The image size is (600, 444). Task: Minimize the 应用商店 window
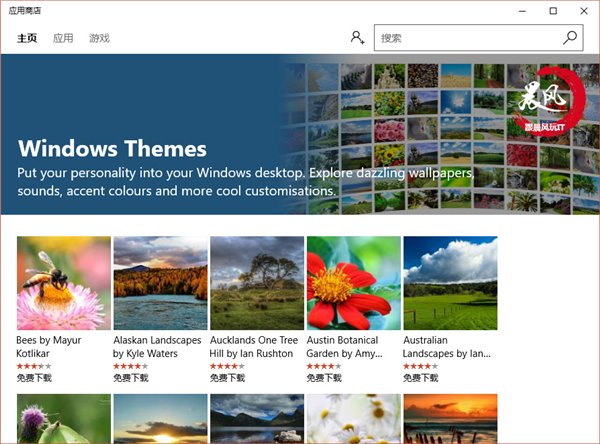click(522, 11)
